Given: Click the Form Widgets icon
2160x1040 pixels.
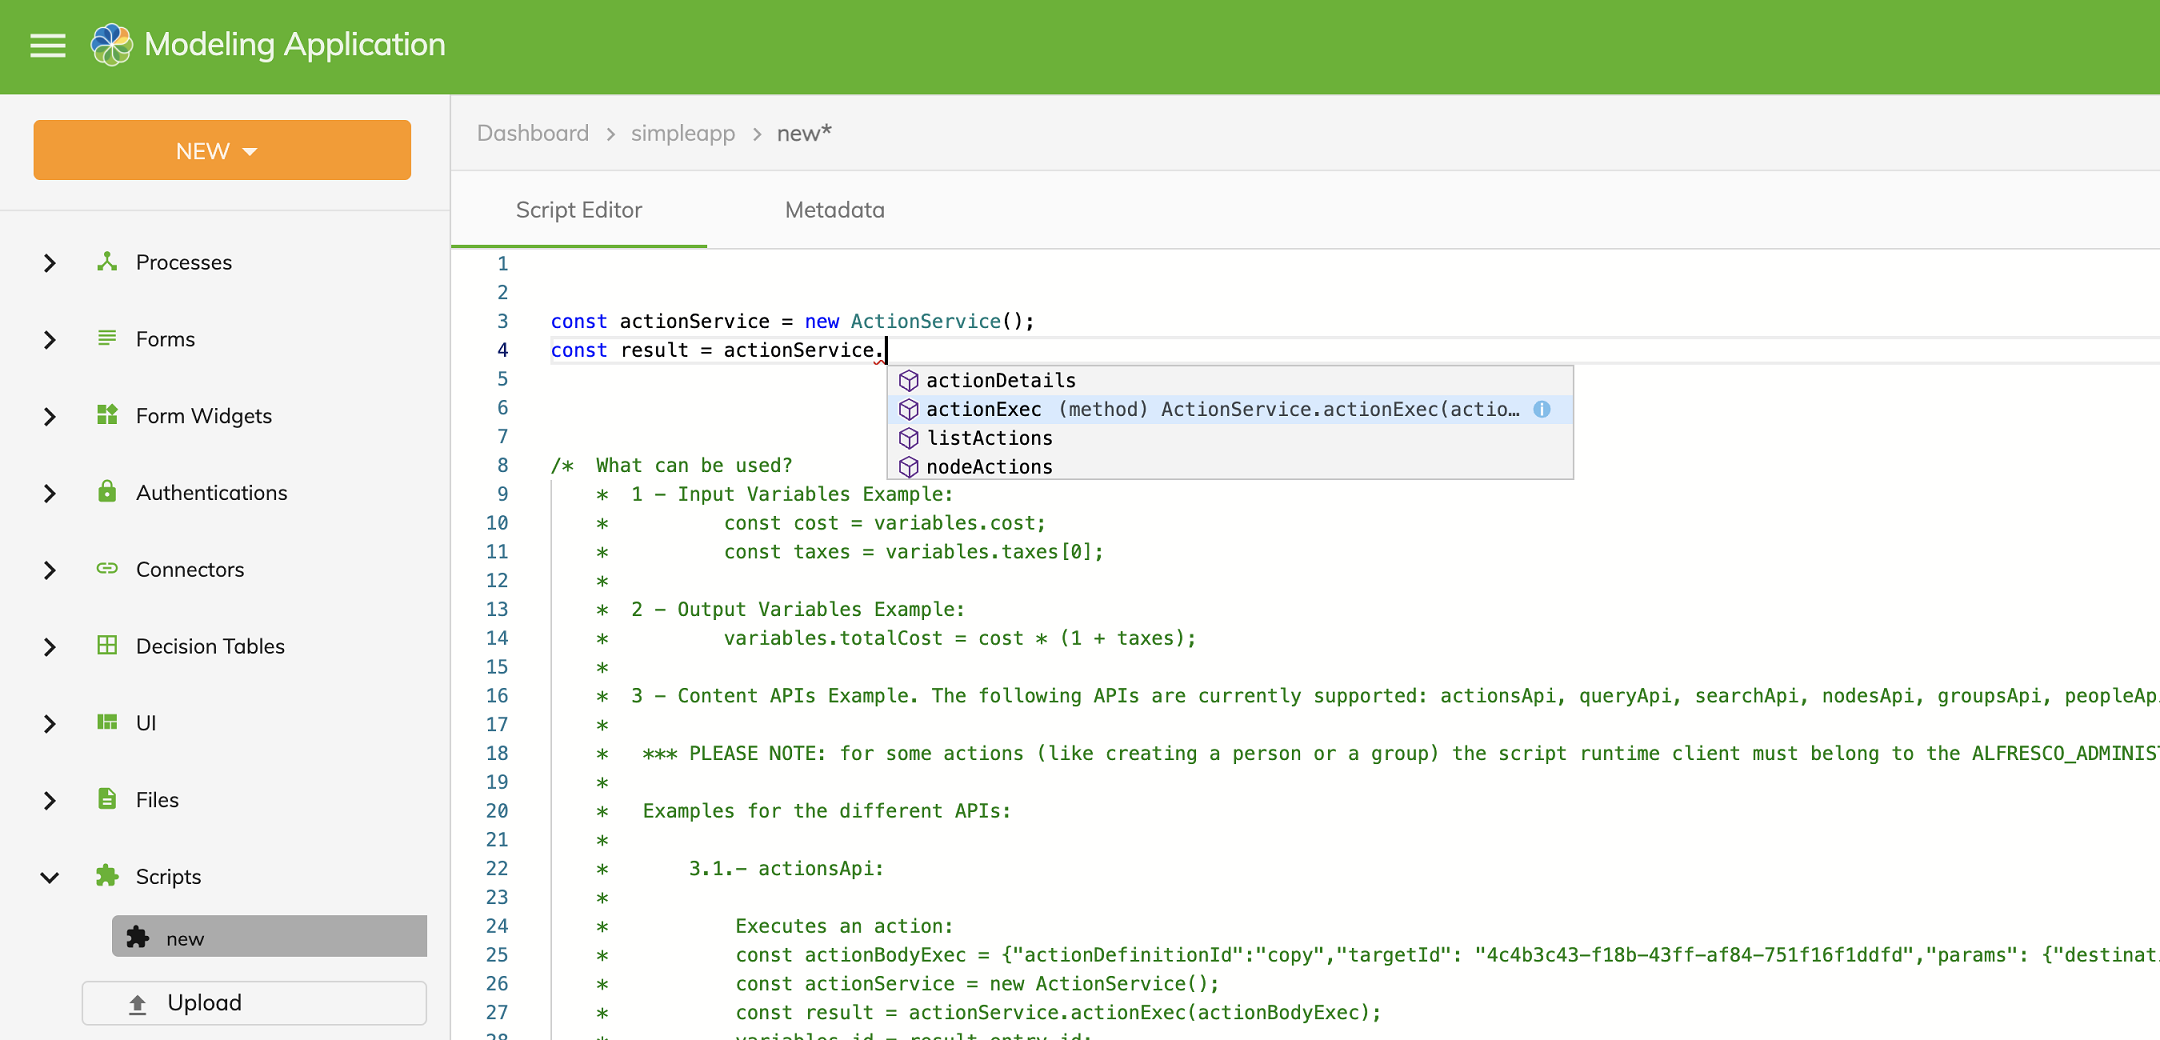Looking at the screenshot, I should coord(107,415).
